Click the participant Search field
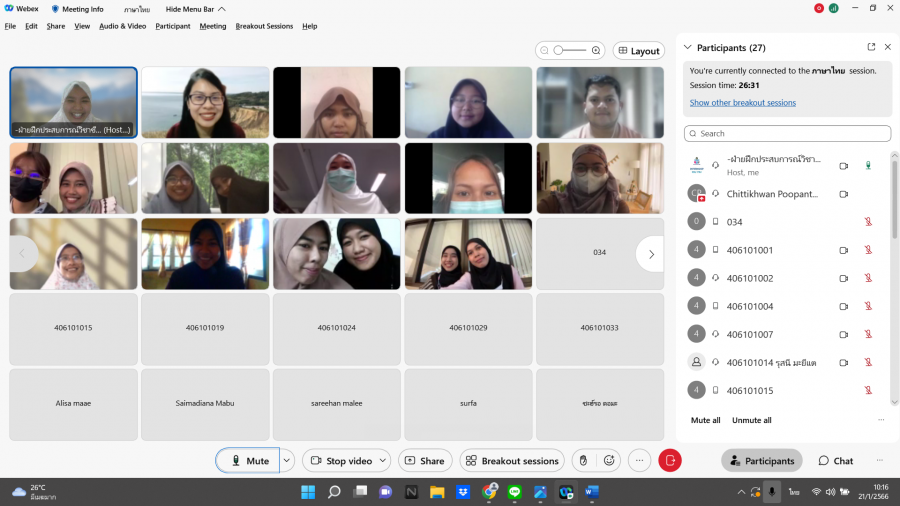 (787, 133)
